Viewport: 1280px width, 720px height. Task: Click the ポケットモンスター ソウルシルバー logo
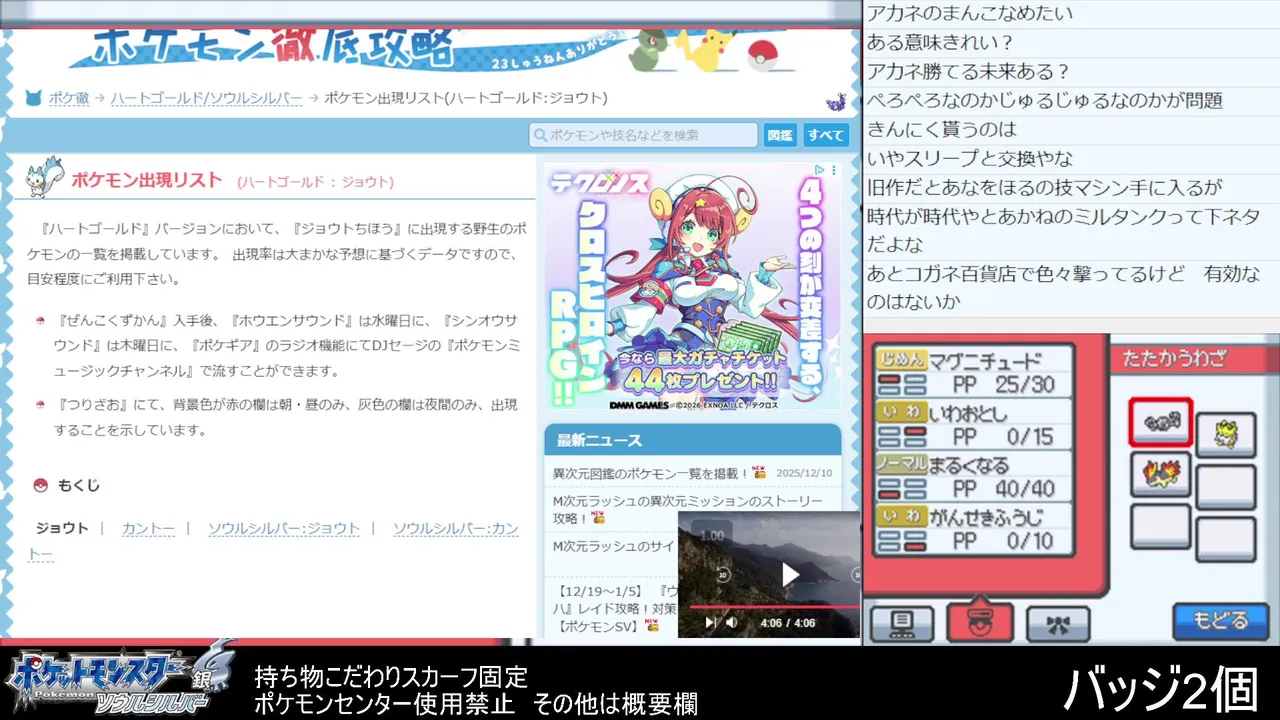[120, 680]
